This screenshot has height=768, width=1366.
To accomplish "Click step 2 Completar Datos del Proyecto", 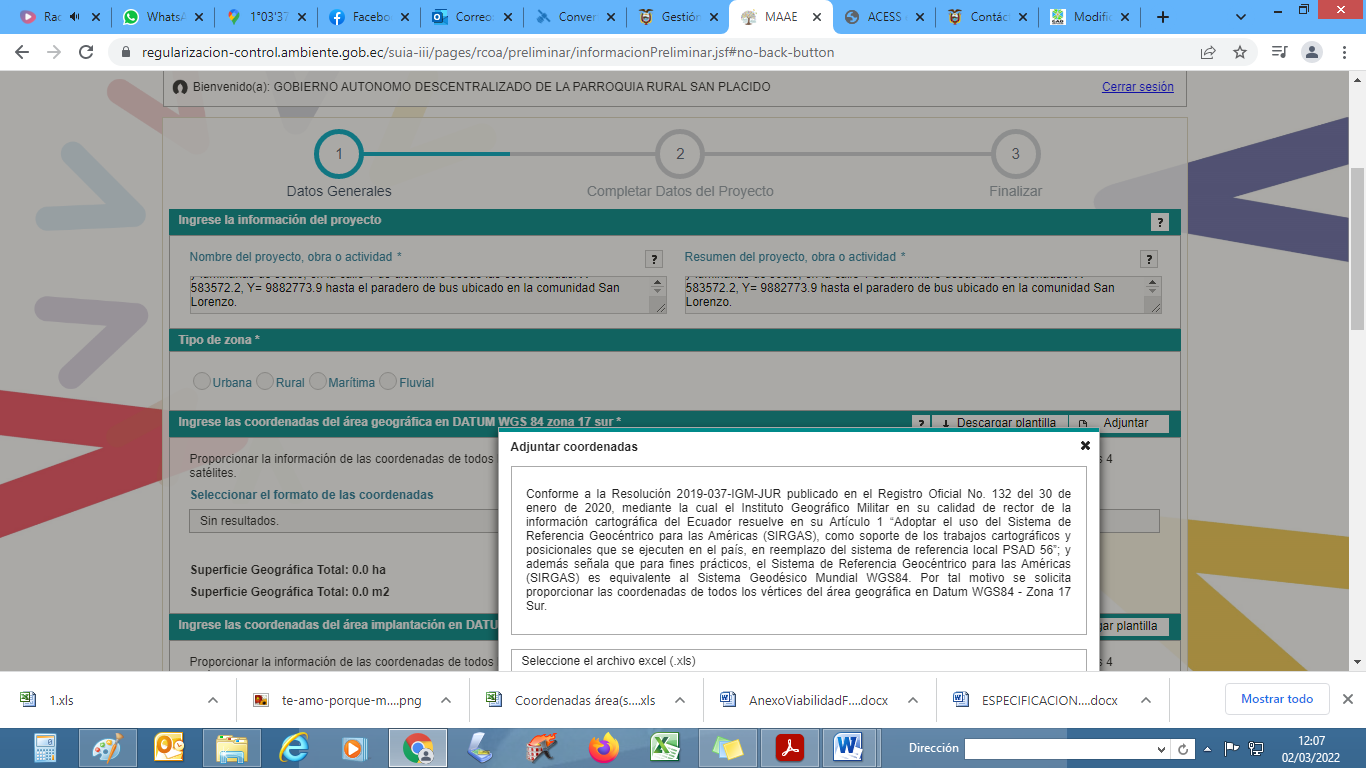I will pos(680,155).
